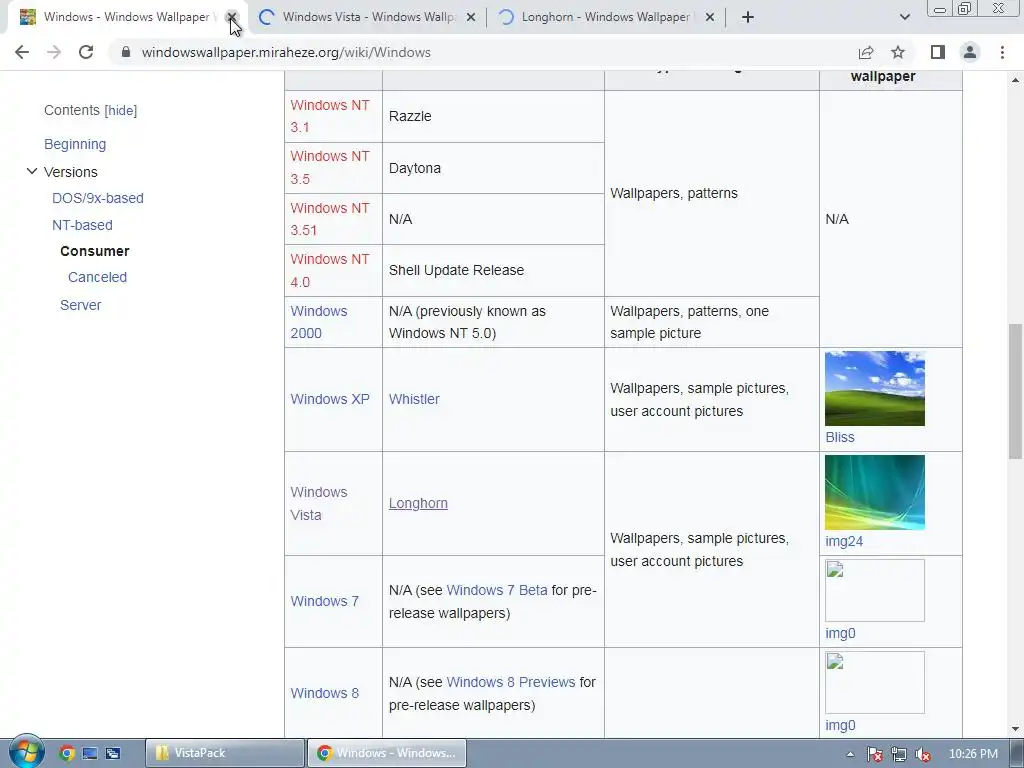Open the Windows NT 3.5 link

(330, 168)
